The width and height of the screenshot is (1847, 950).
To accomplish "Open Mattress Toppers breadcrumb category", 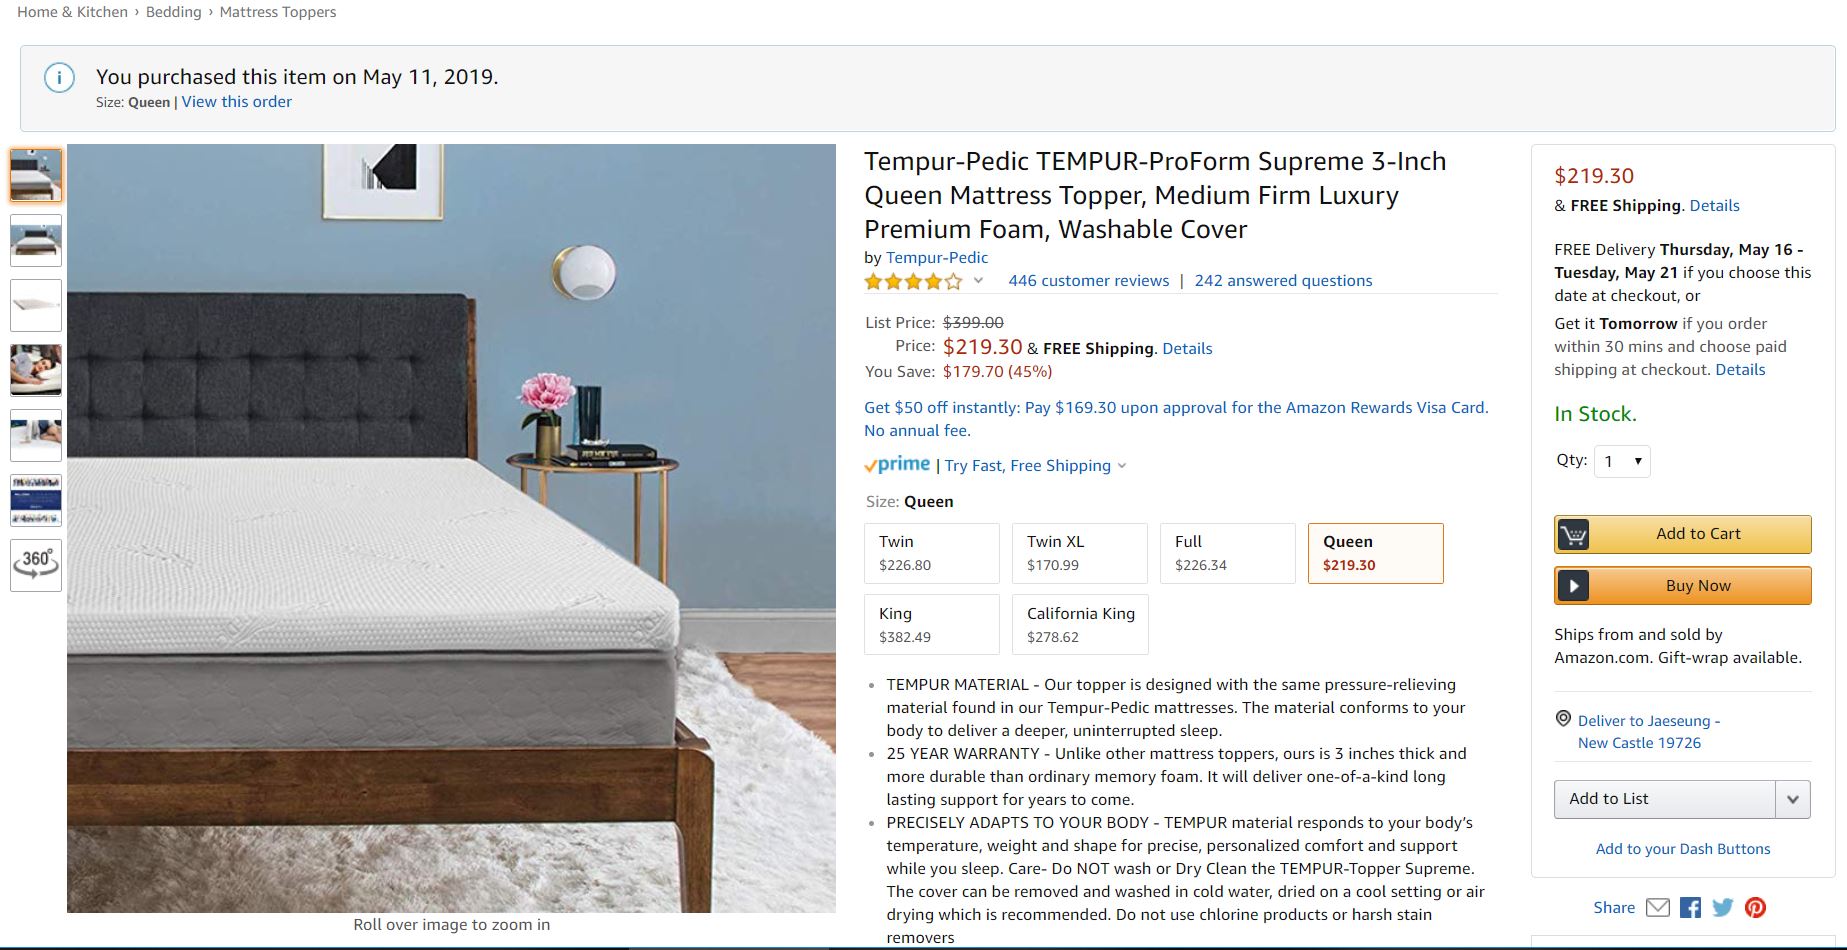I will 278,12.
